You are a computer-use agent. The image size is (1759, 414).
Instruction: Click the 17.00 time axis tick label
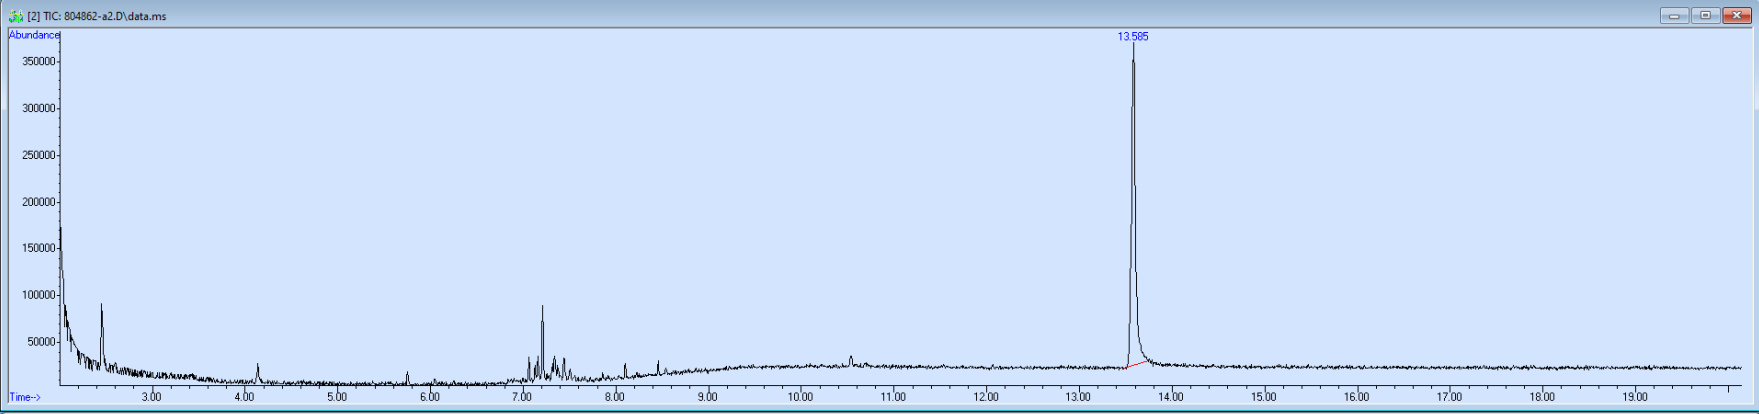(x=1449, y=397)
